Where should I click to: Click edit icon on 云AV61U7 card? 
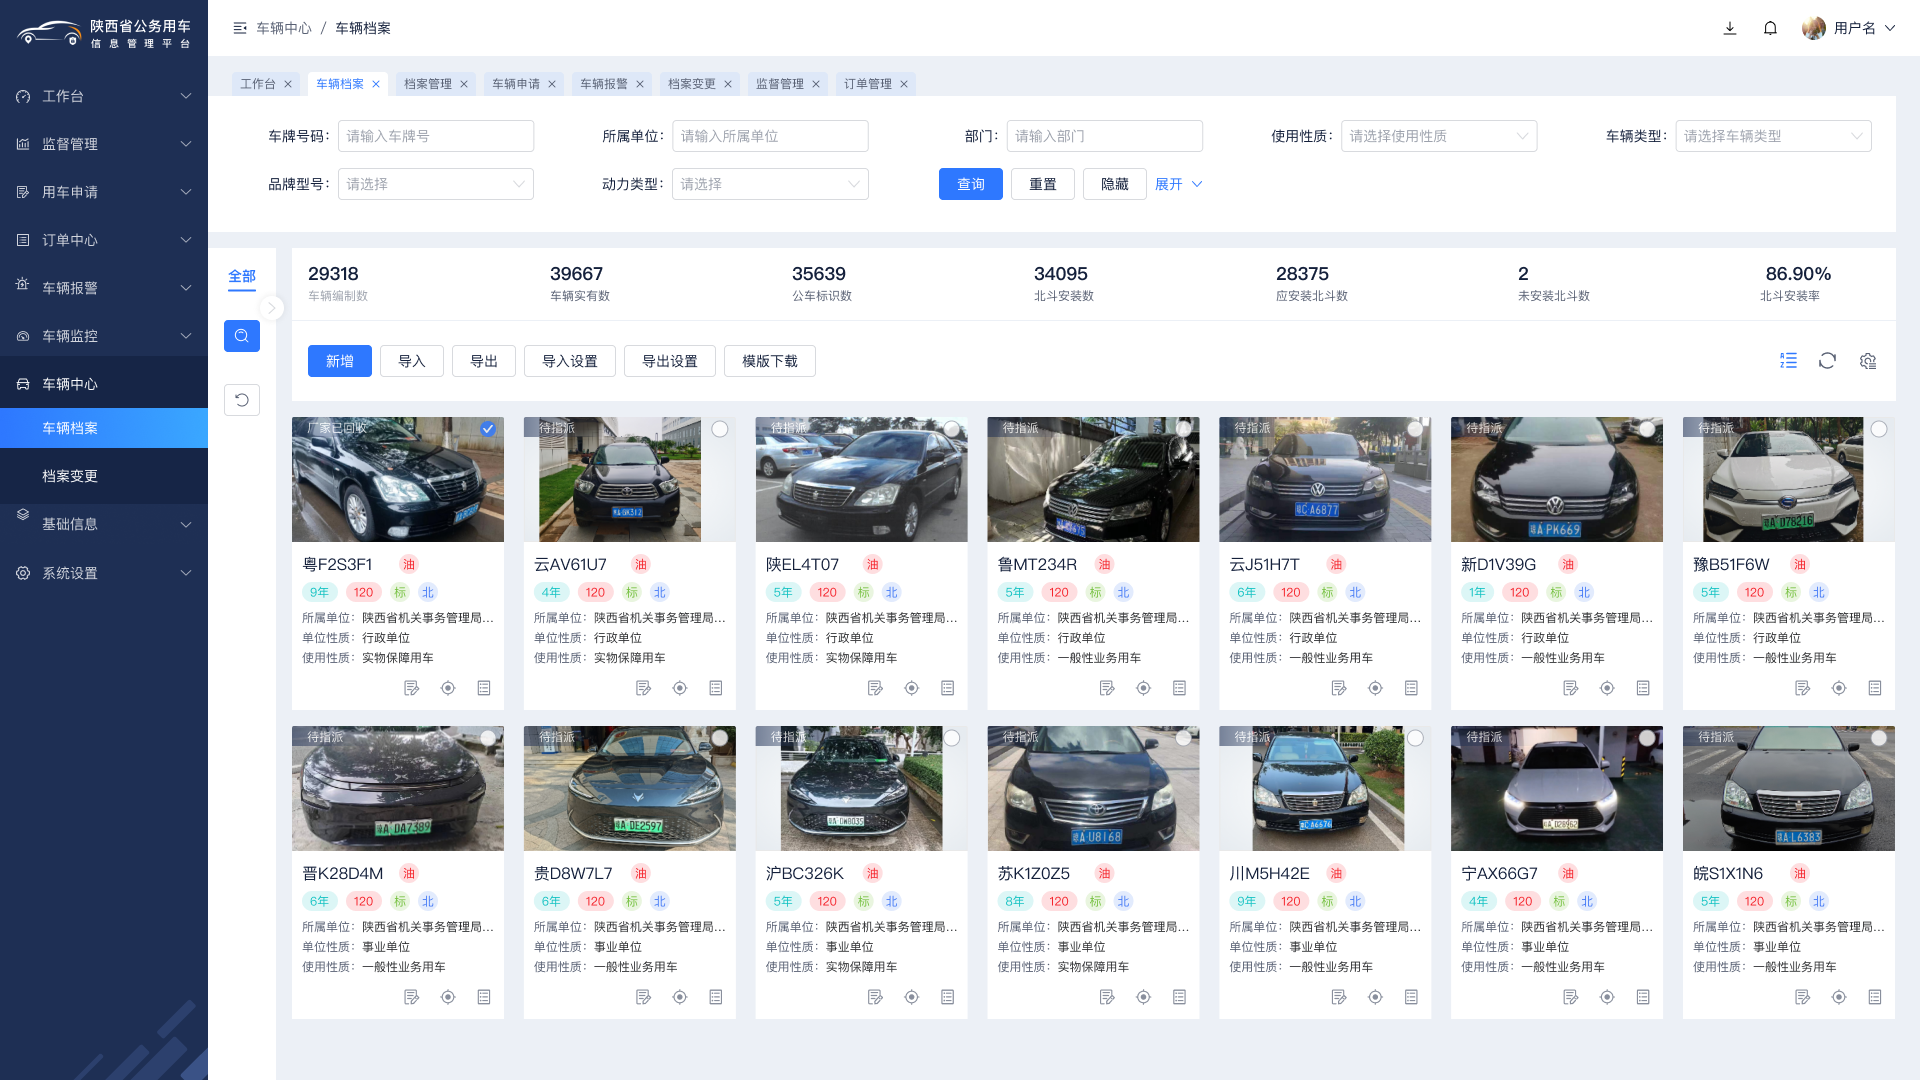tap(643, 688)
